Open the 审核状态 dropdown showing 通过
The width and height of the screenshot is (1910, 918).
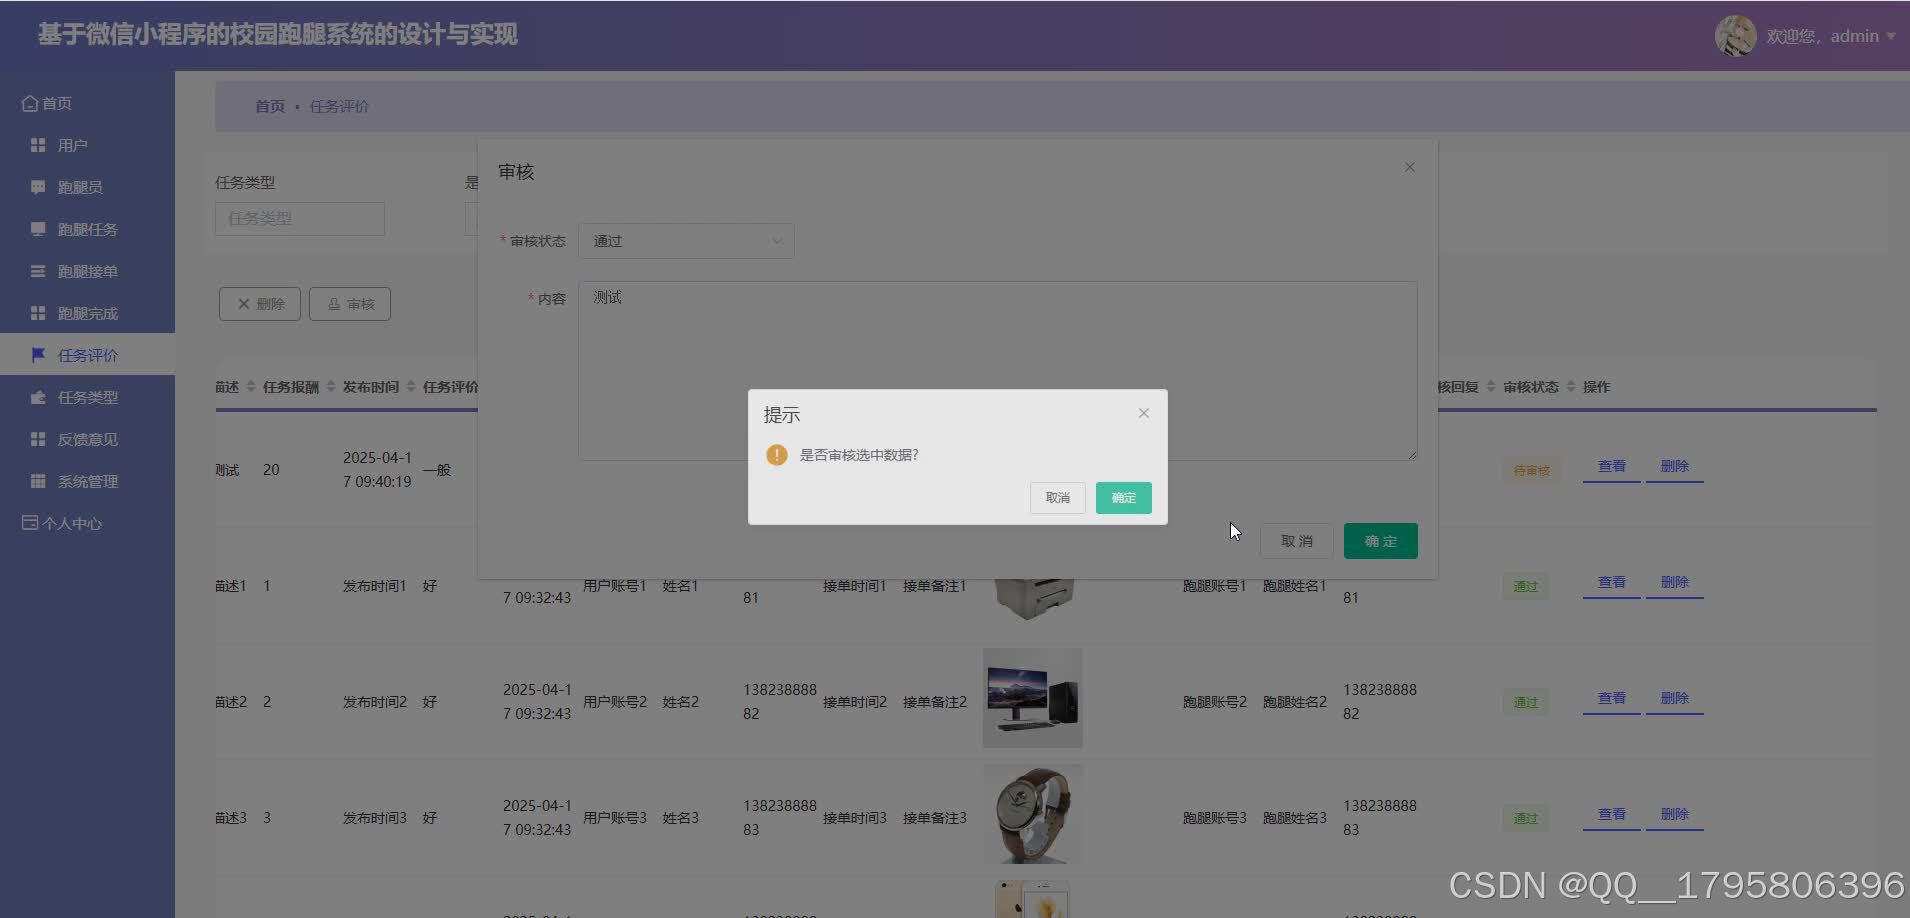tap(686, 240)
